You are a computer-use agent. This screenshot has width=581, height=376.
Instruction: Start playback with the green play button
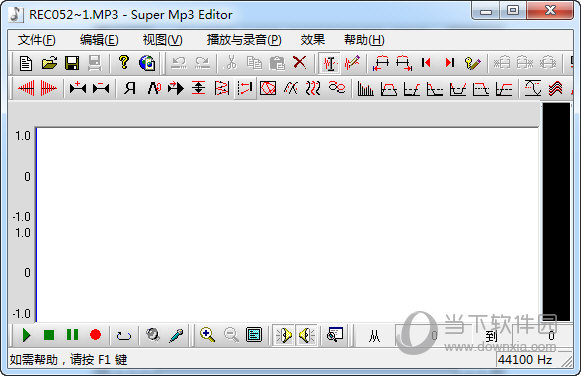(26, 335)
